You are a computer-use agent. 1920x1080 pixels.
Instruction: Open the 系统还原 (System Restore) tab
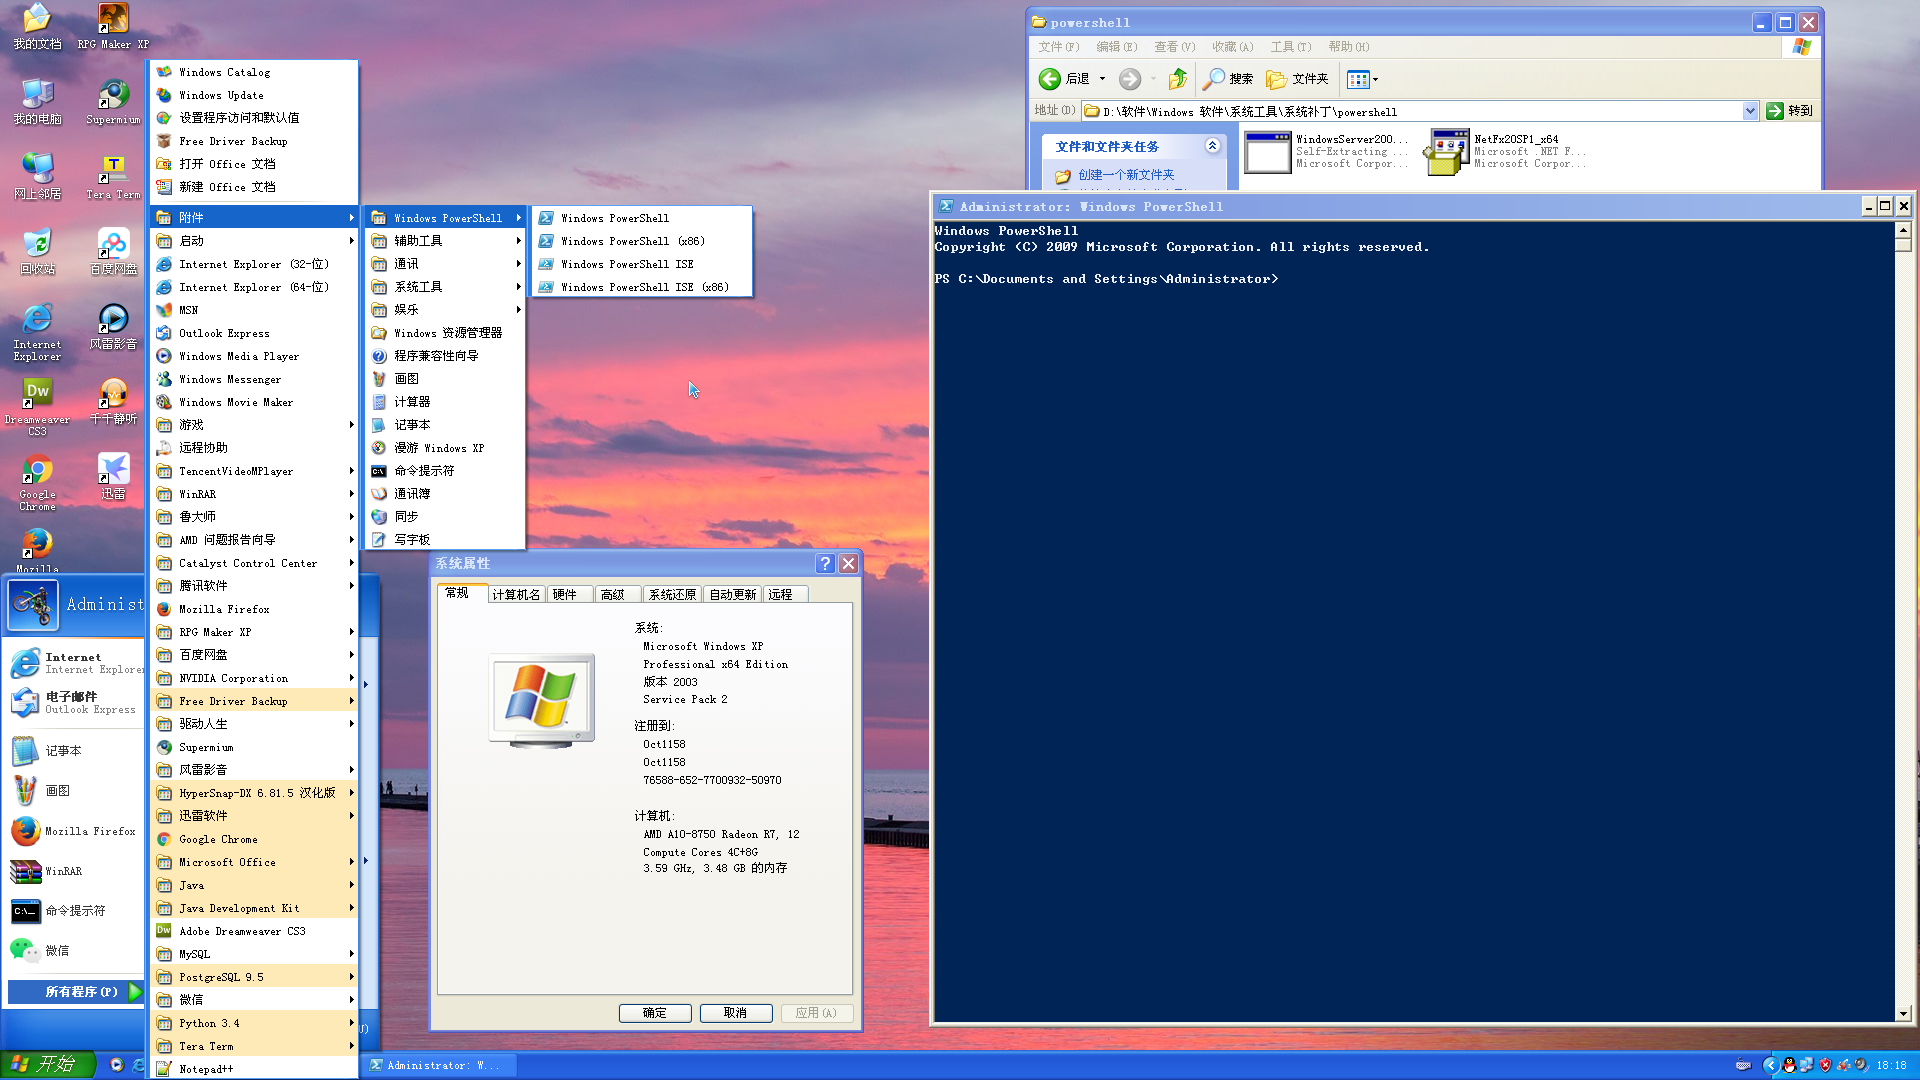(672, 595)
